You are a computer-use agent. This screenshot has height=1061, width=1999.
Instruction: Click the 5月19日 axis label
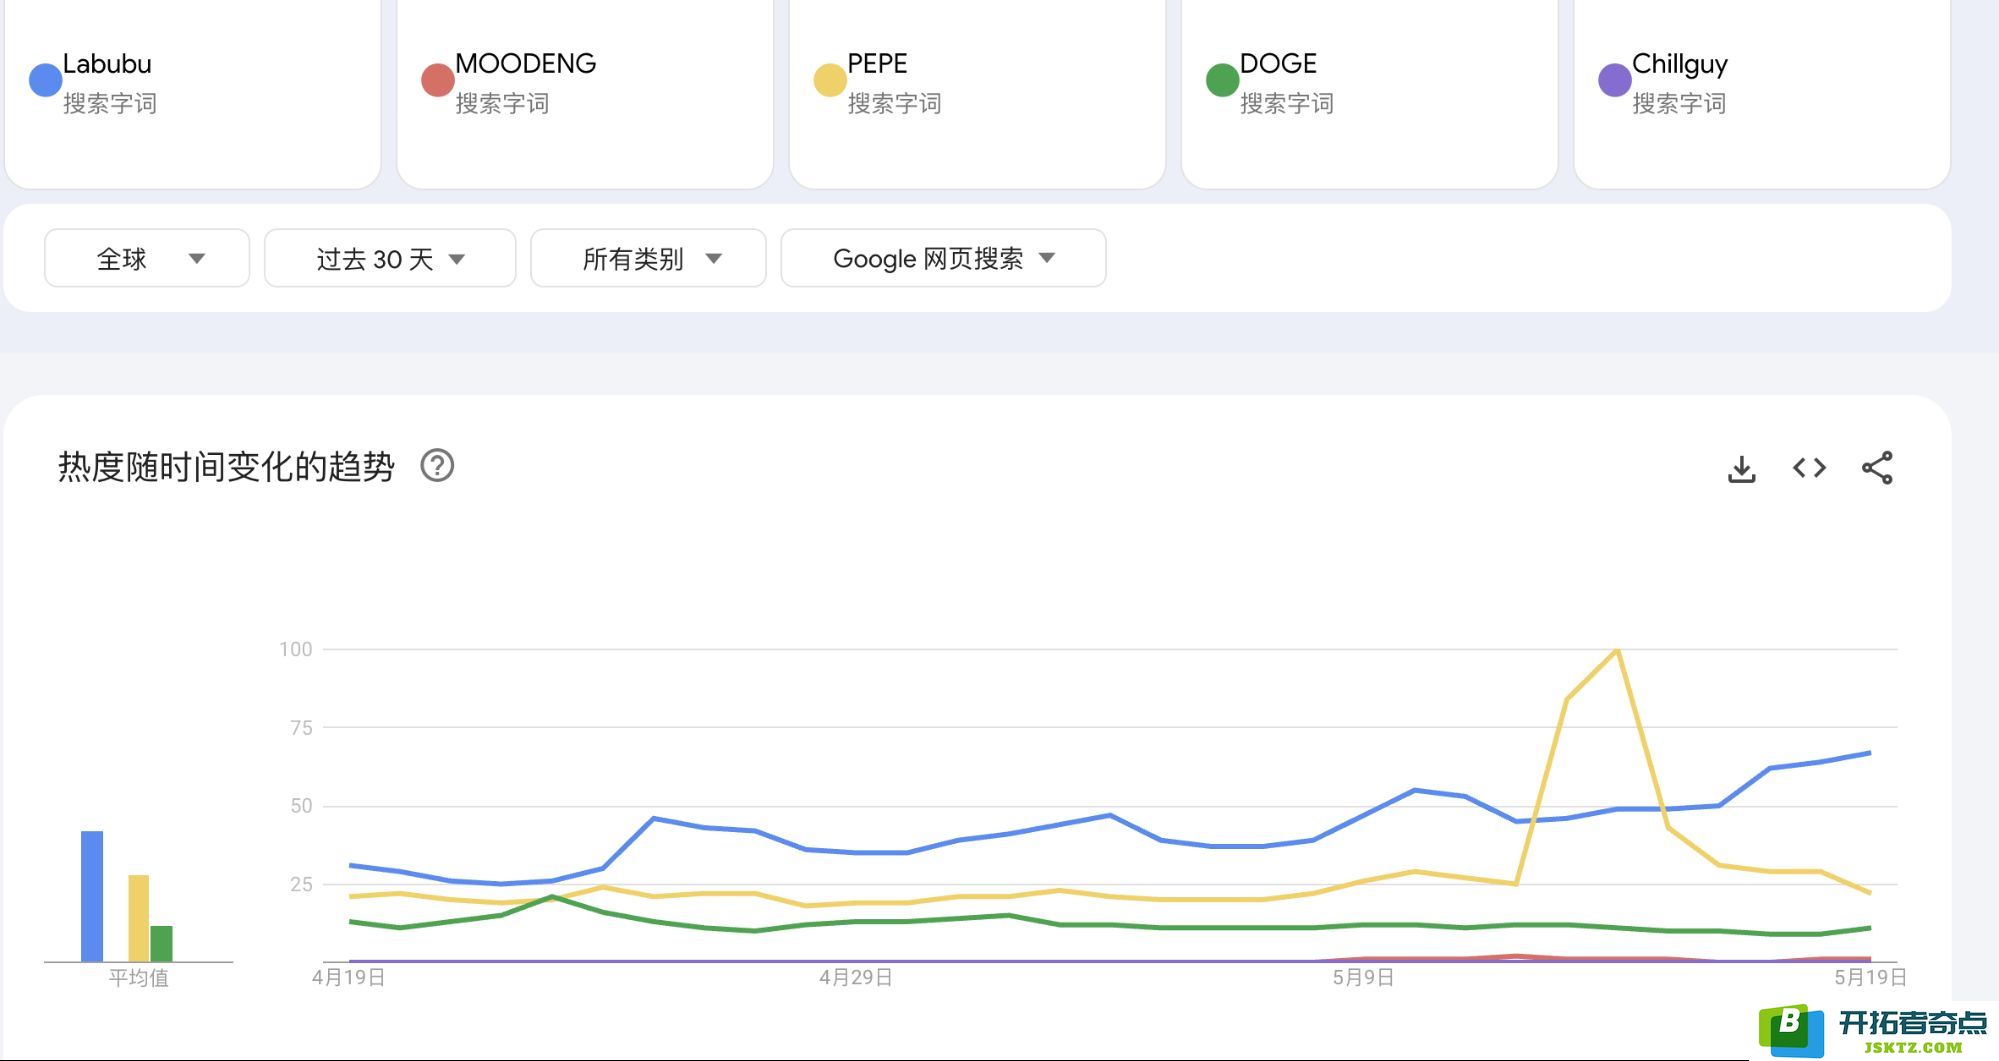pyautogui.click(x=1870, y=977)
